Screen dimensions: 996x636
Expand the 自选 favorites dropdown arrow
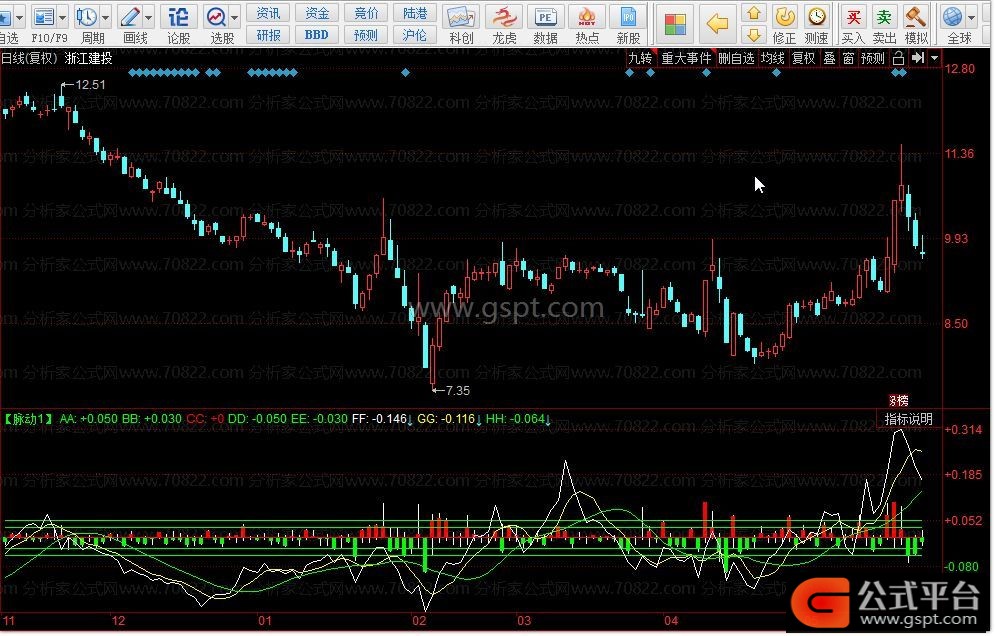pyautogui.click(x=18, y=17)
